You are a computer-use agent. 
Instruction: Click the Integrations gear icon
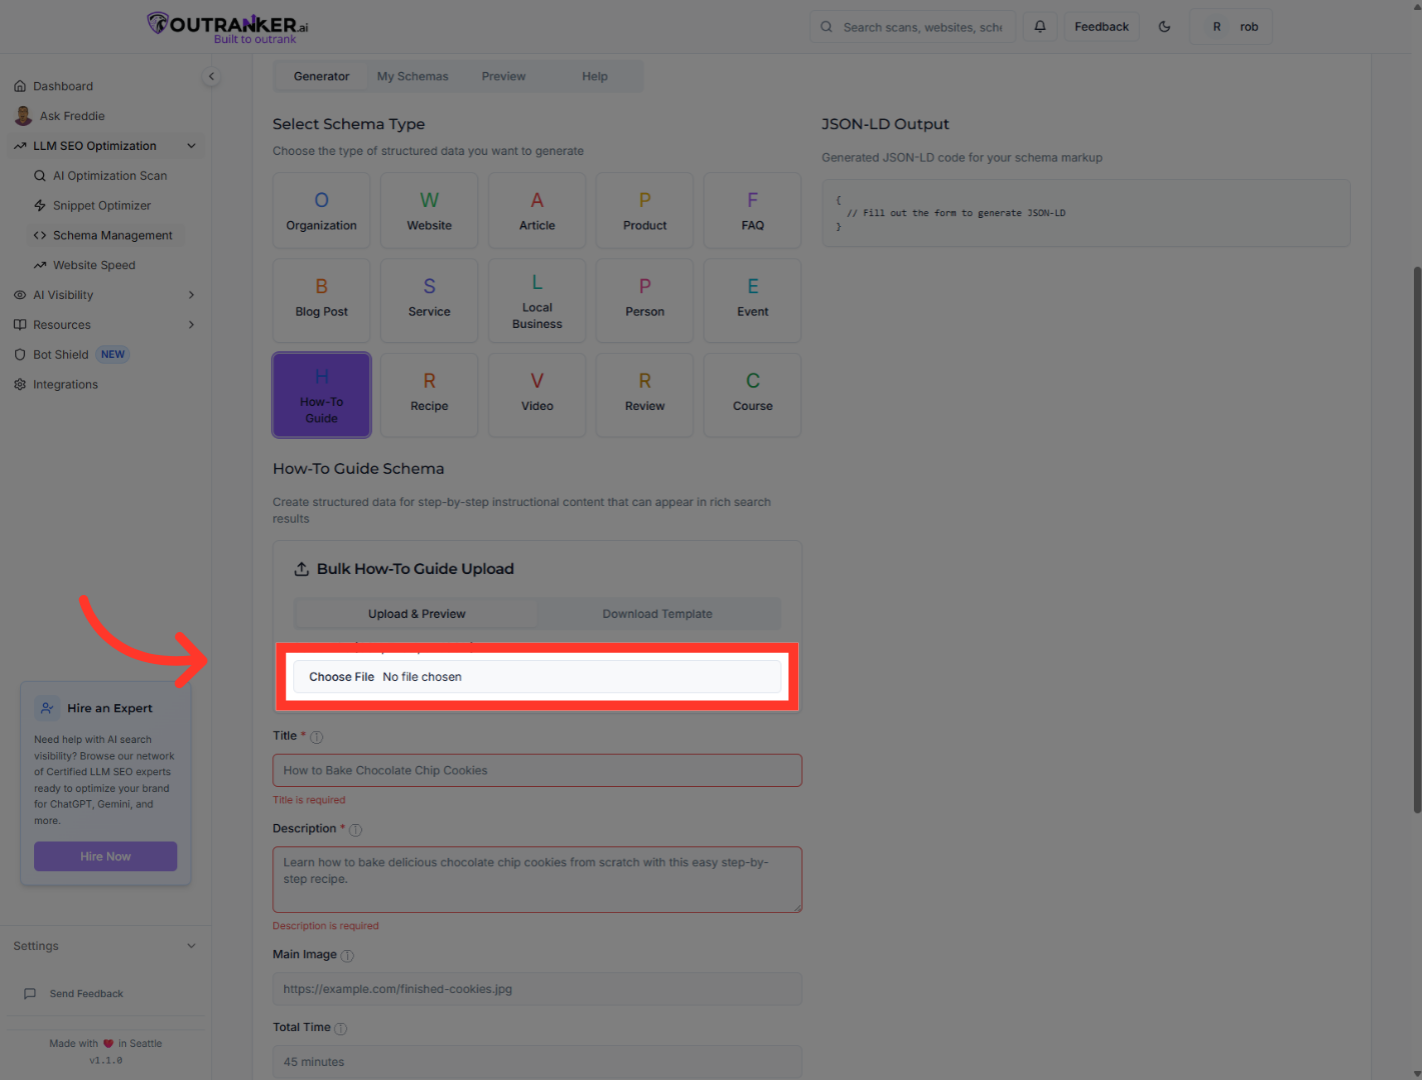pos(20,385)
